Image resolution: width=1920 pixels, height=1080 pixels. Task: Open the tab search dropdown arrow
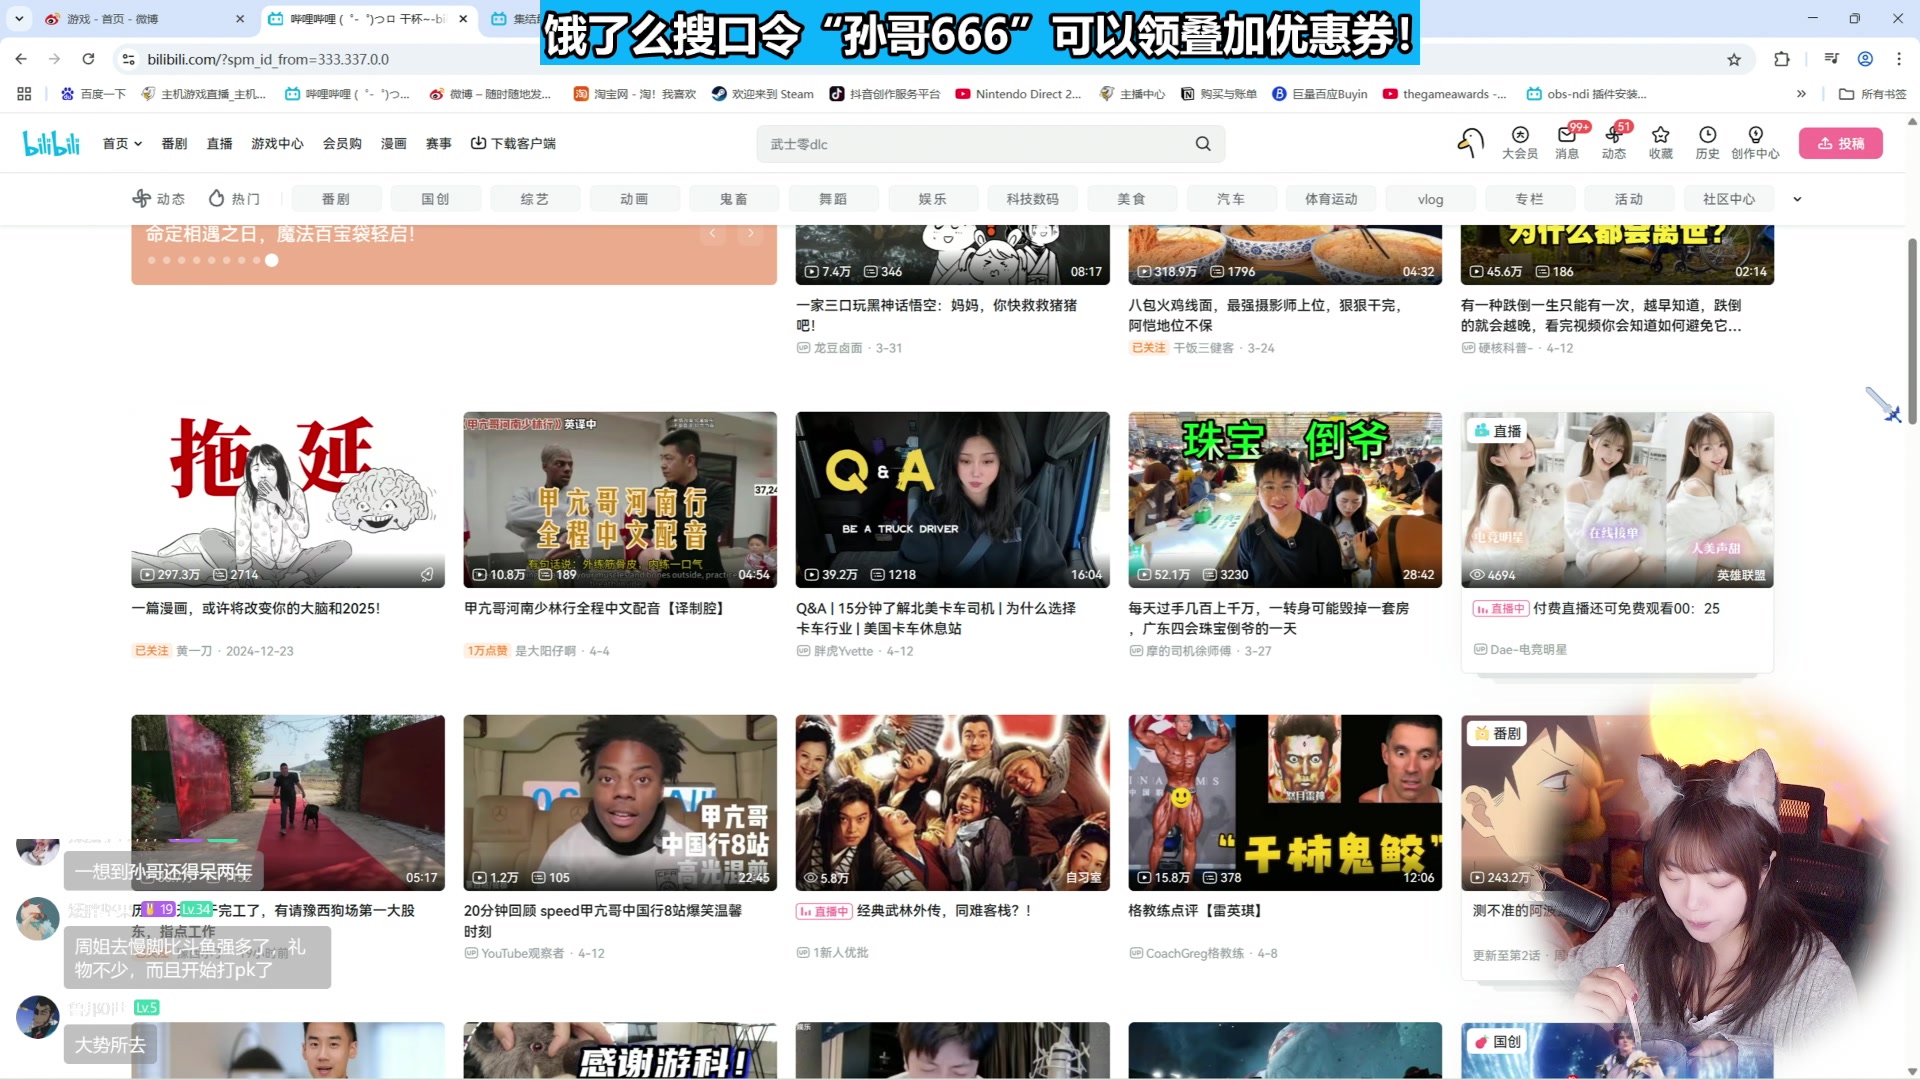pos(19,18)
